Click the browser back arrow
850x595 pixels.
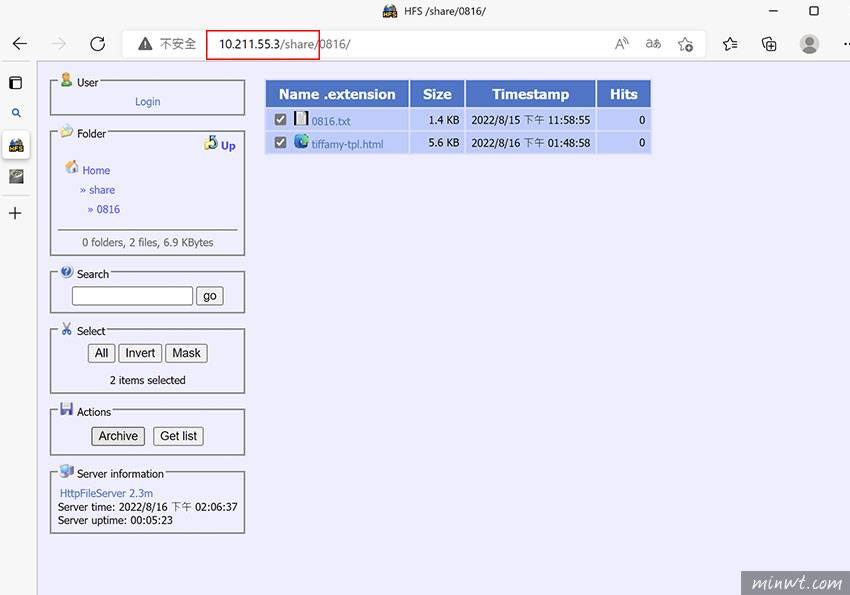click(x=20, y=44)
